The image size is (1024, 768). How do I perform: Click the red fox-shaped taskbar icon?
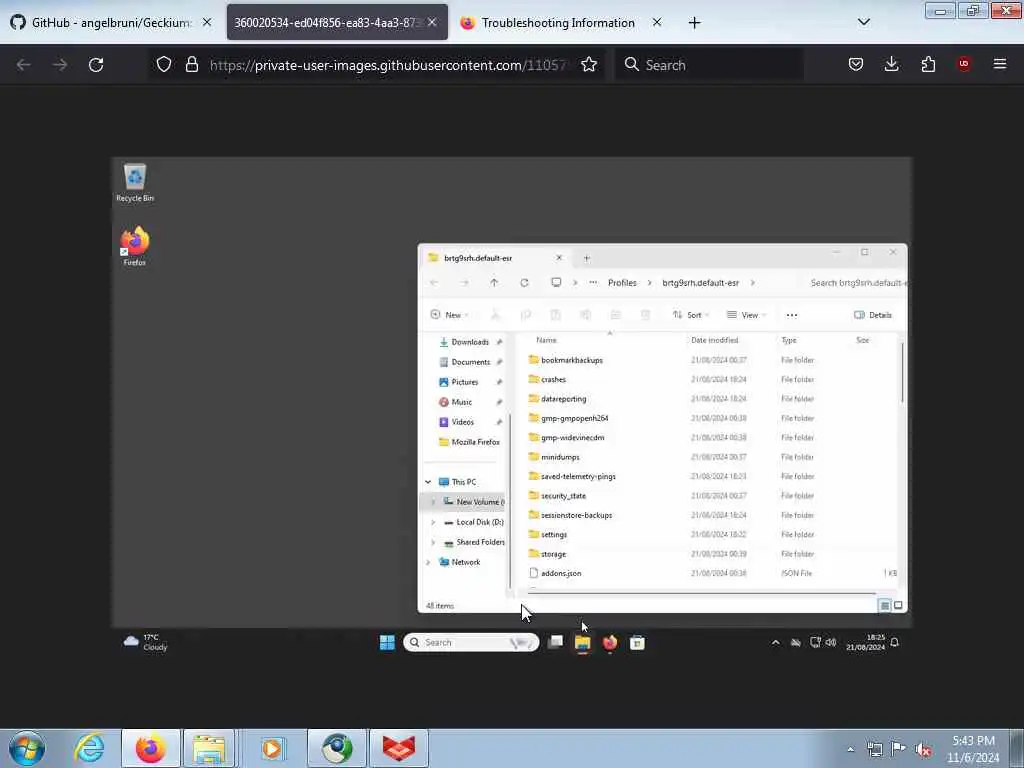[x=399, y=748]
